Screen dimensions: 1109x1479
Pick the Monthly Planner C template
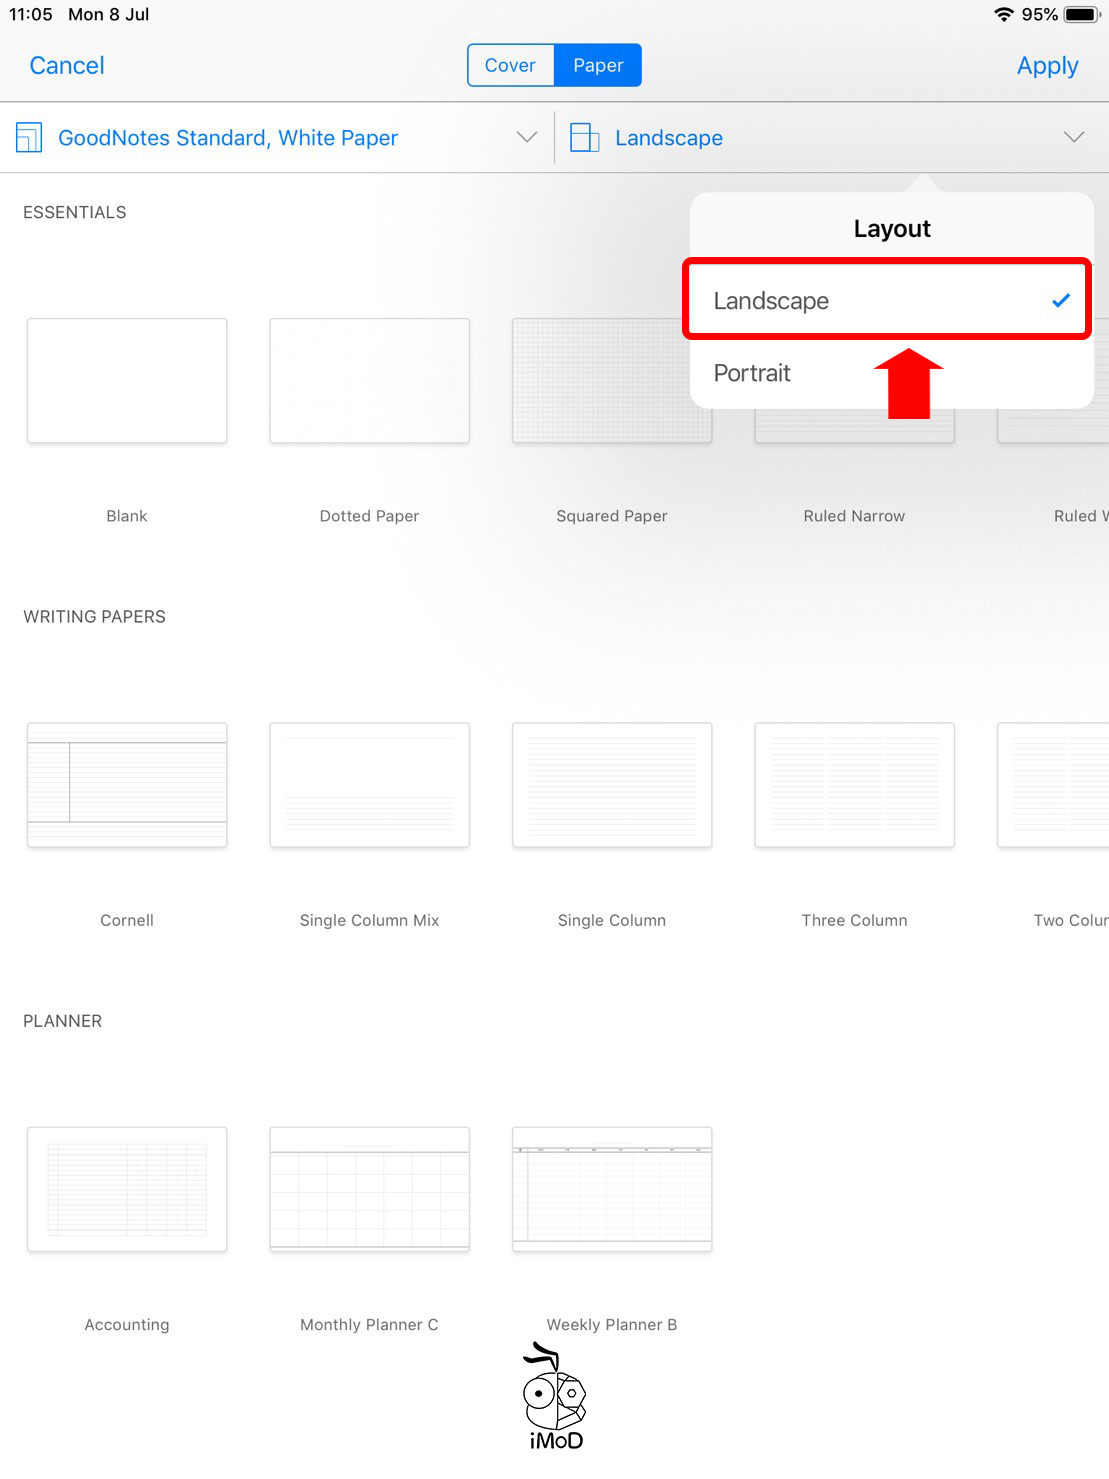pyautogui.click(x=369, y=1189)
